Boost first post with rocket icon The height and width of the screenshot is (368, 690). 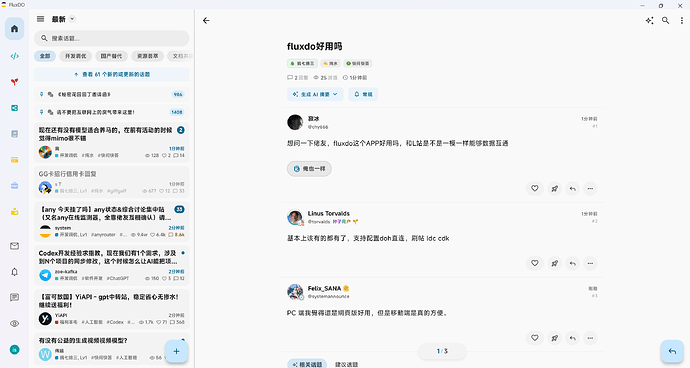click(554, 188)
